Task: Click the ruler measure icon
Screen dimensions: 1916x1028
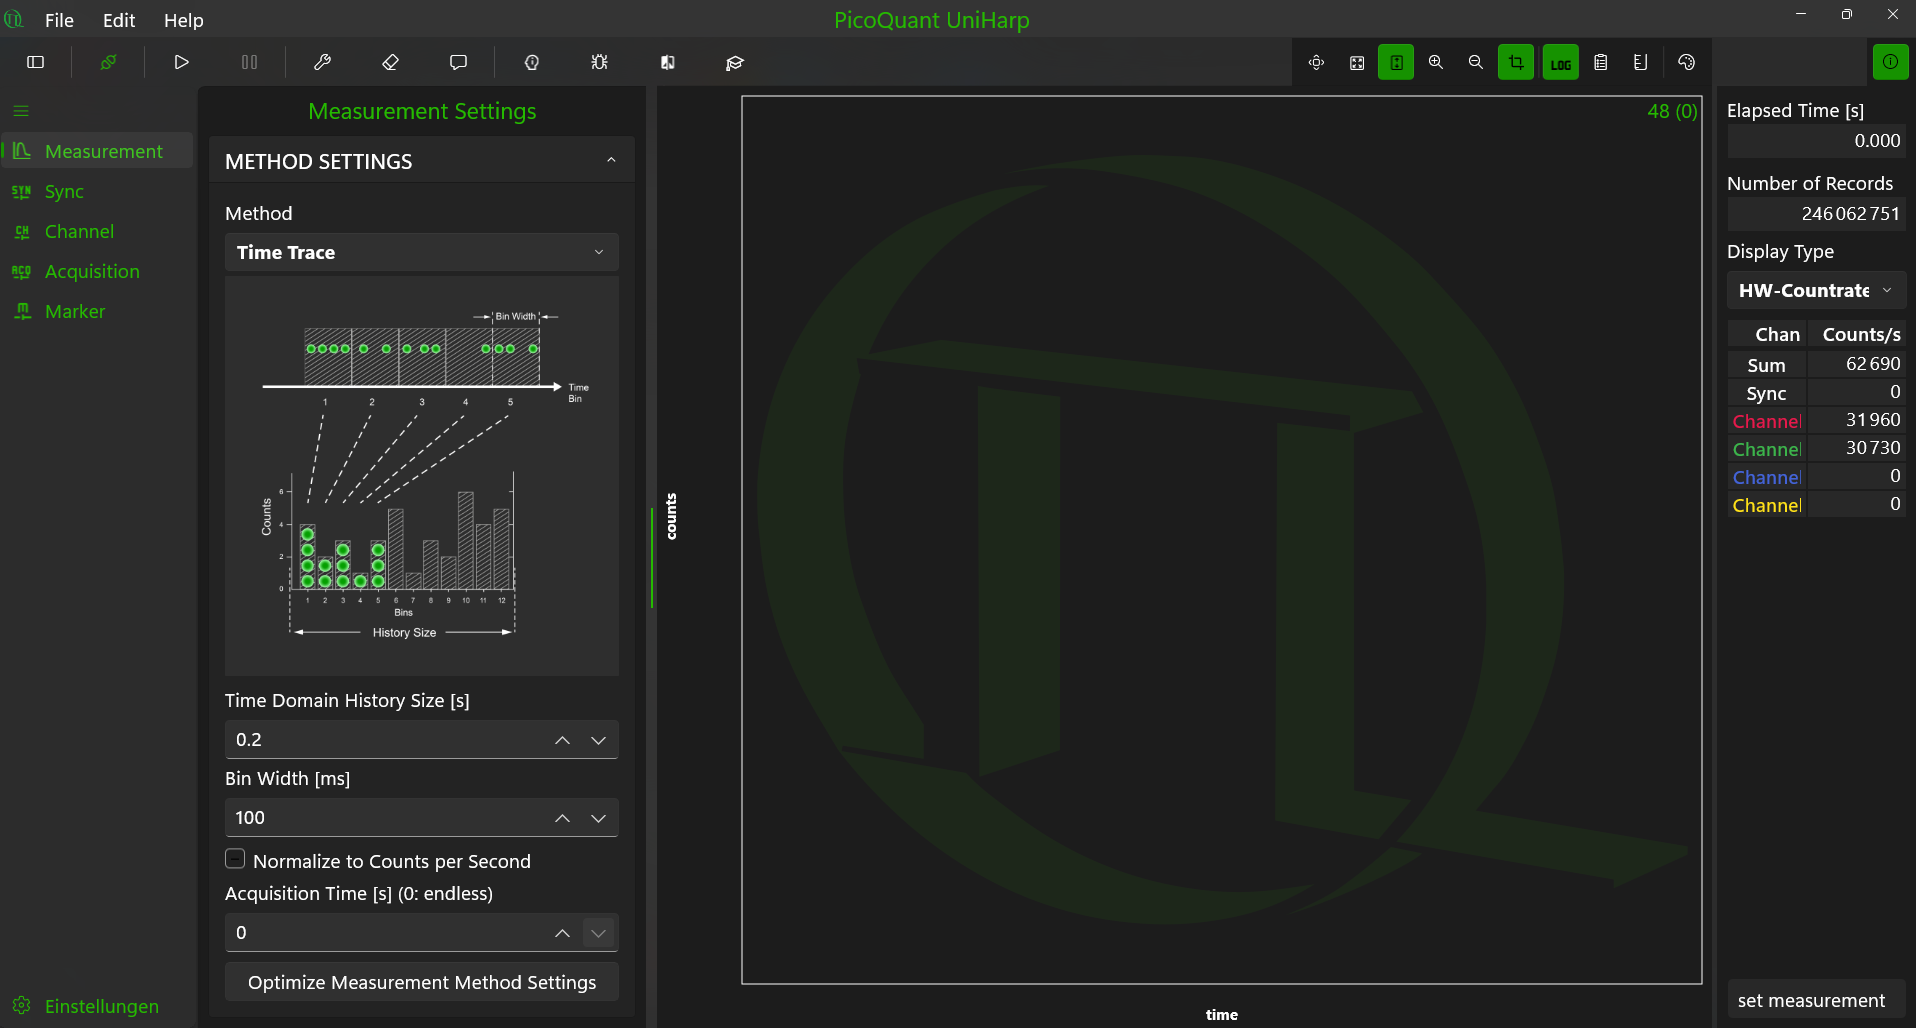Action: point(1641,62)
